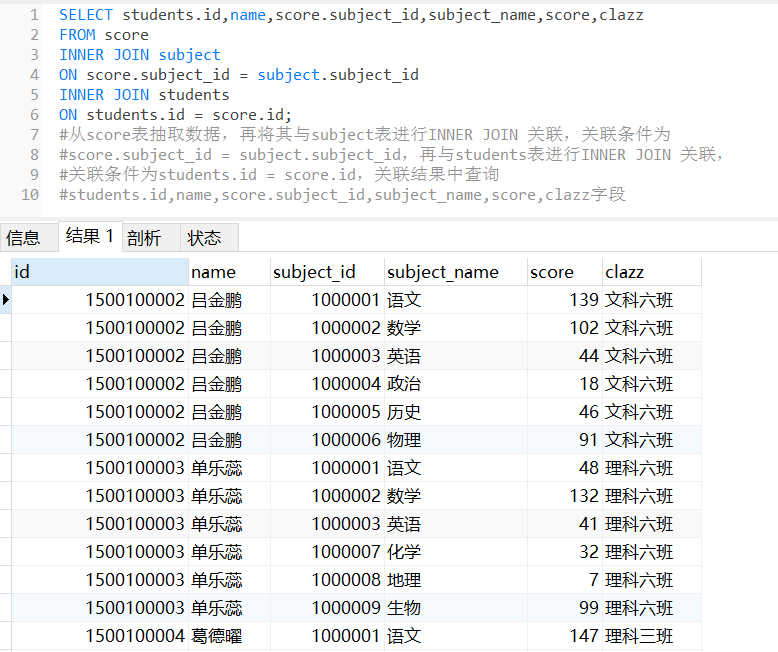Select subject_name cell 生物
Image resolution: width=778 pixels, height=652 pixels.
pos(455,608)
